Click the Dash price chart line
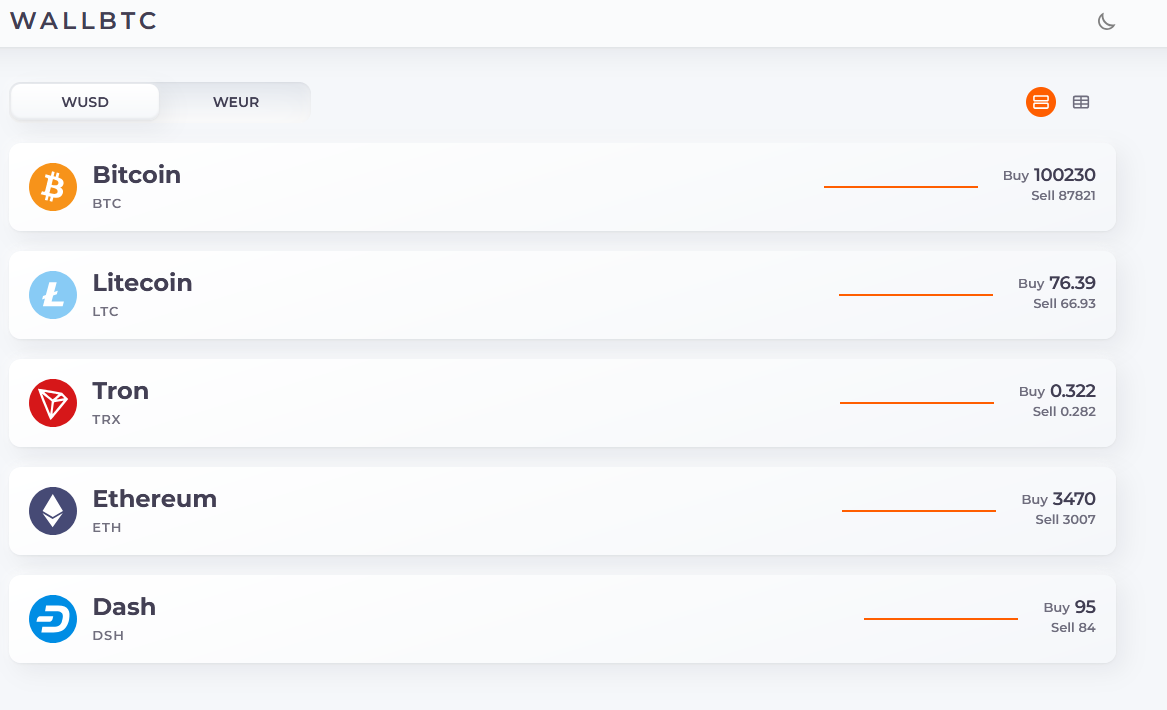 pyautogui.click(x=940, y=619)
